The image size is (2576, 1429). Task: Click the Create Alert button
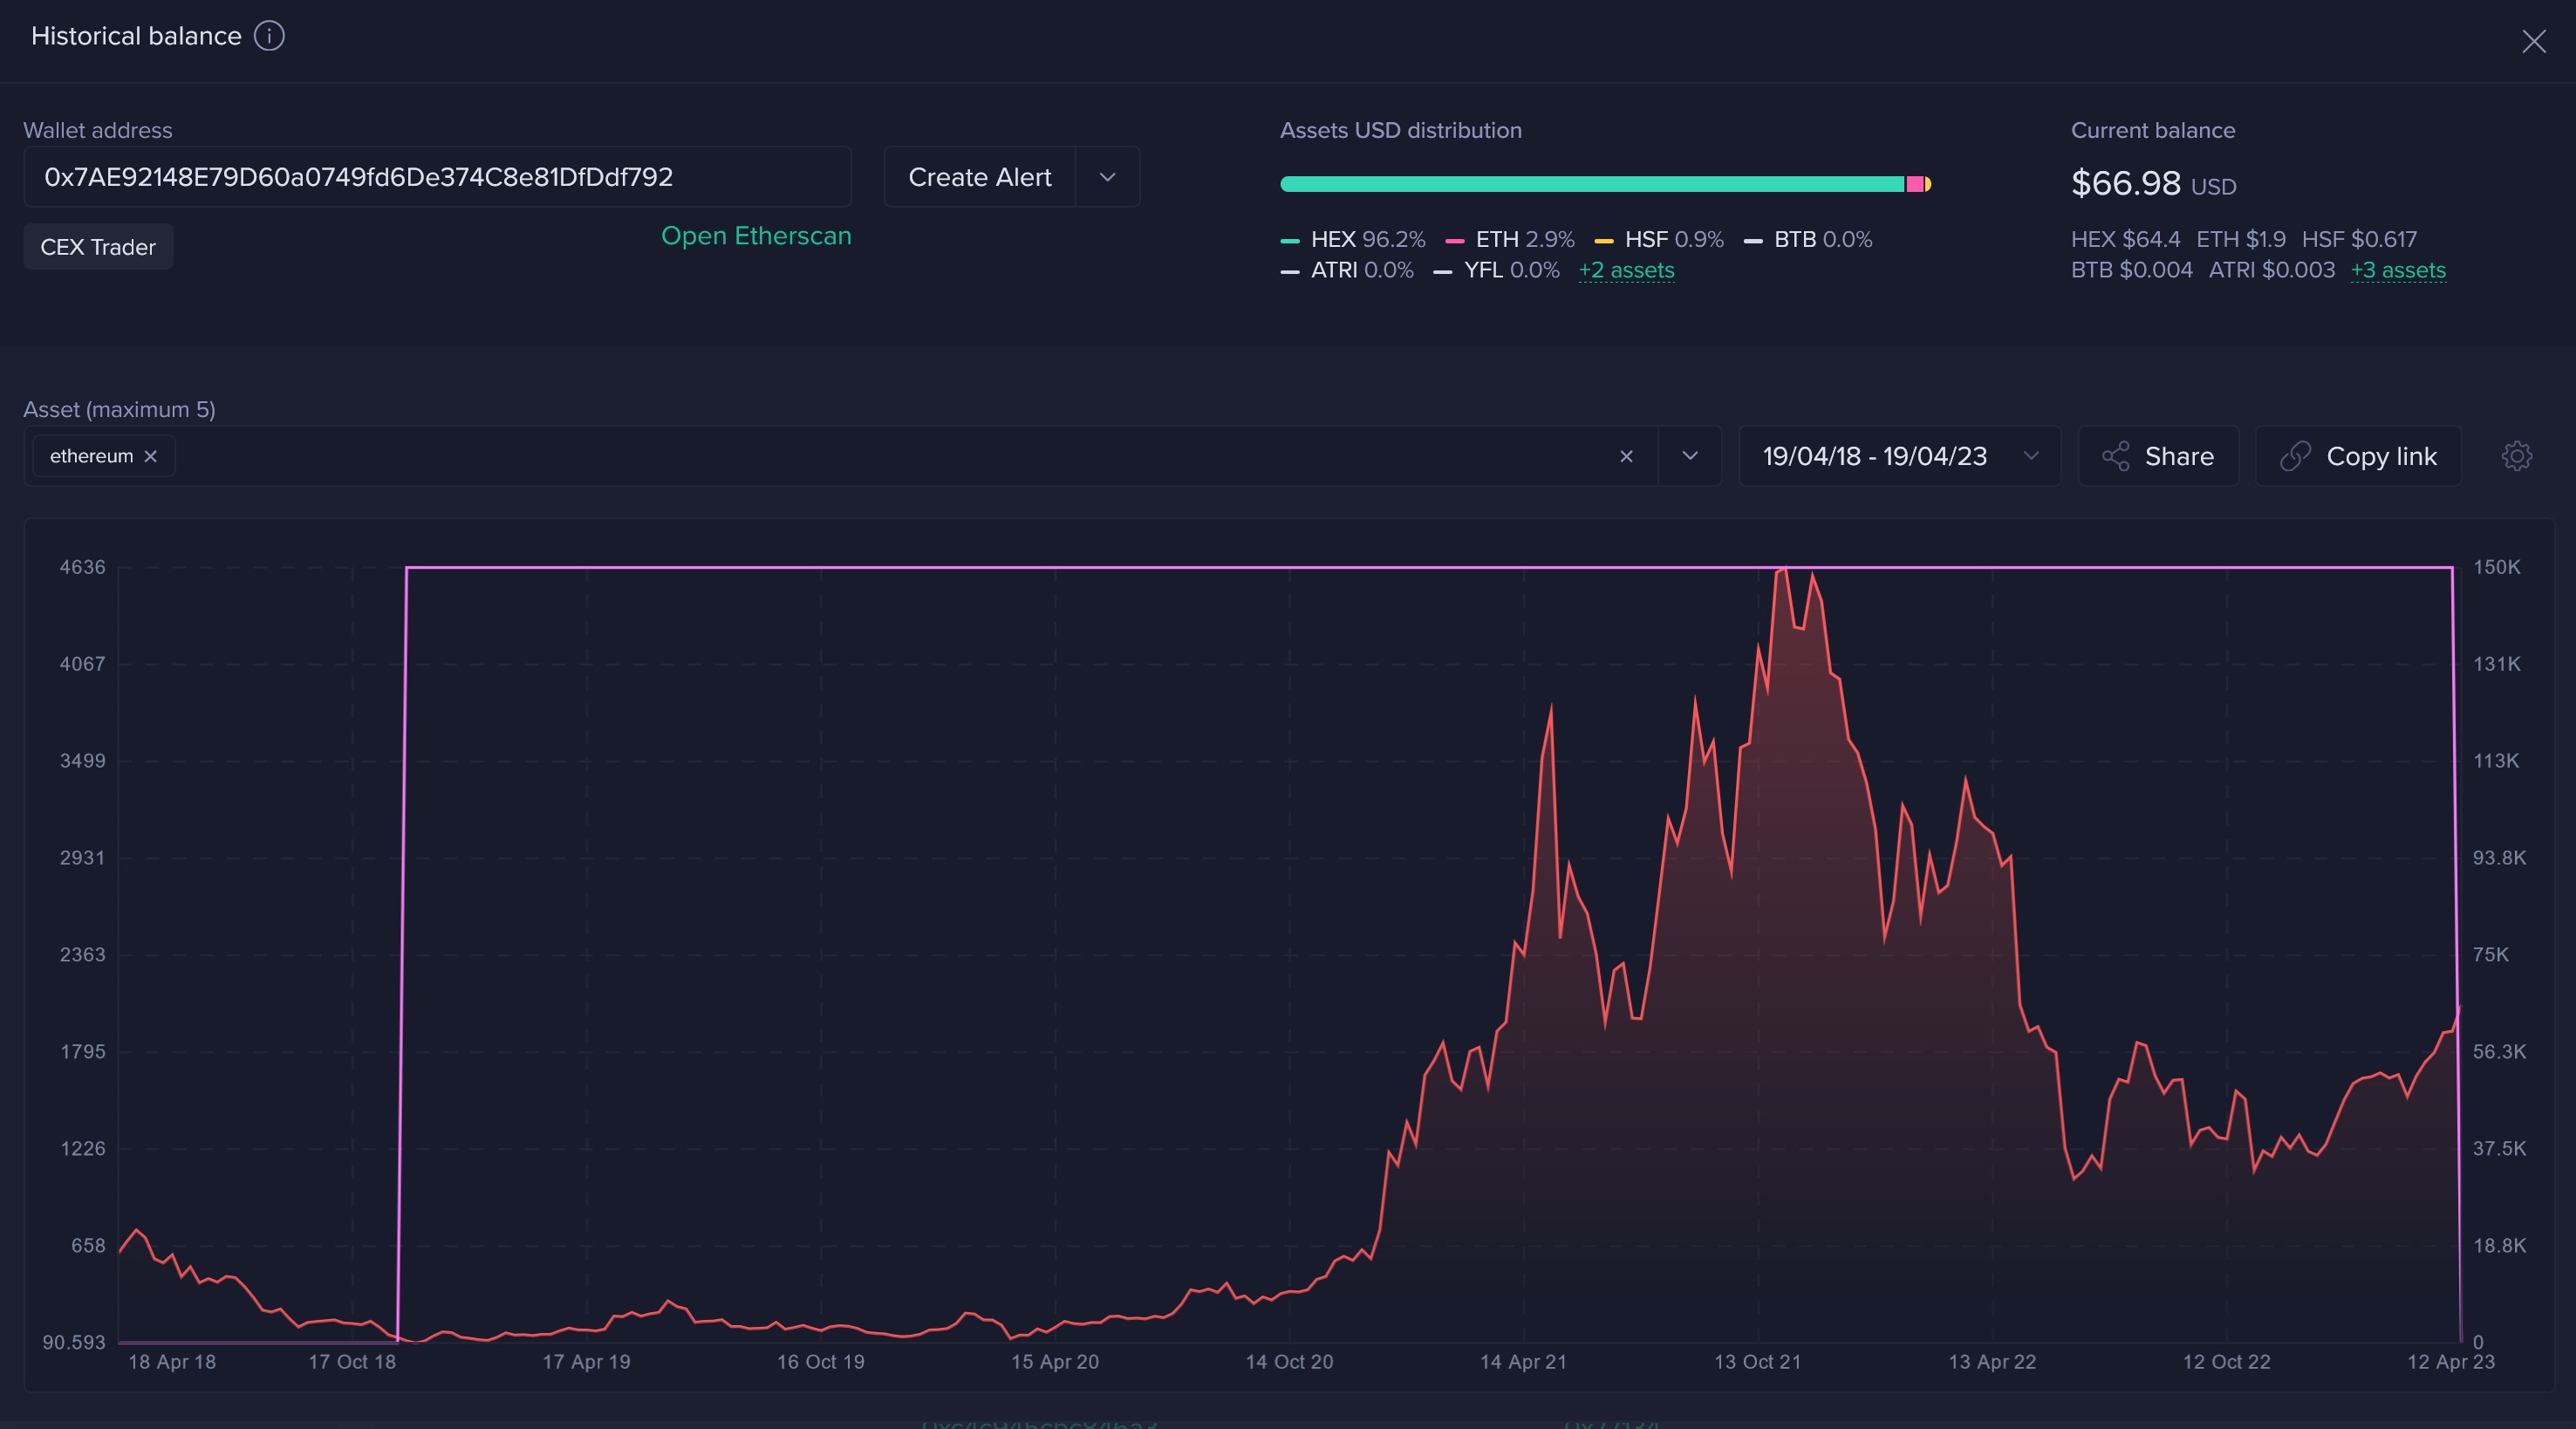[979, 177]
